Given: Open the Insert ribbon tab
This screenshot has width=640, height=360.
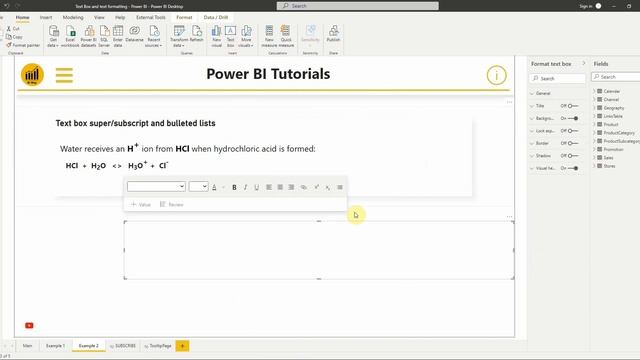Looking at the screenshot, I should click(x=46, y=18).
